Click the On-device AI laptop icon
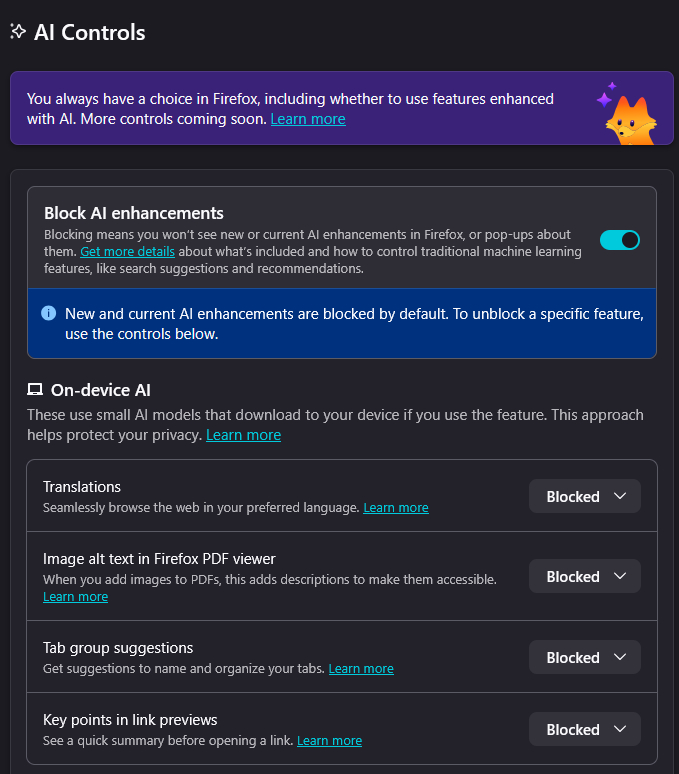Image resolution: width=679 pixels, height=774 pixels. click(x=35, y=390)
